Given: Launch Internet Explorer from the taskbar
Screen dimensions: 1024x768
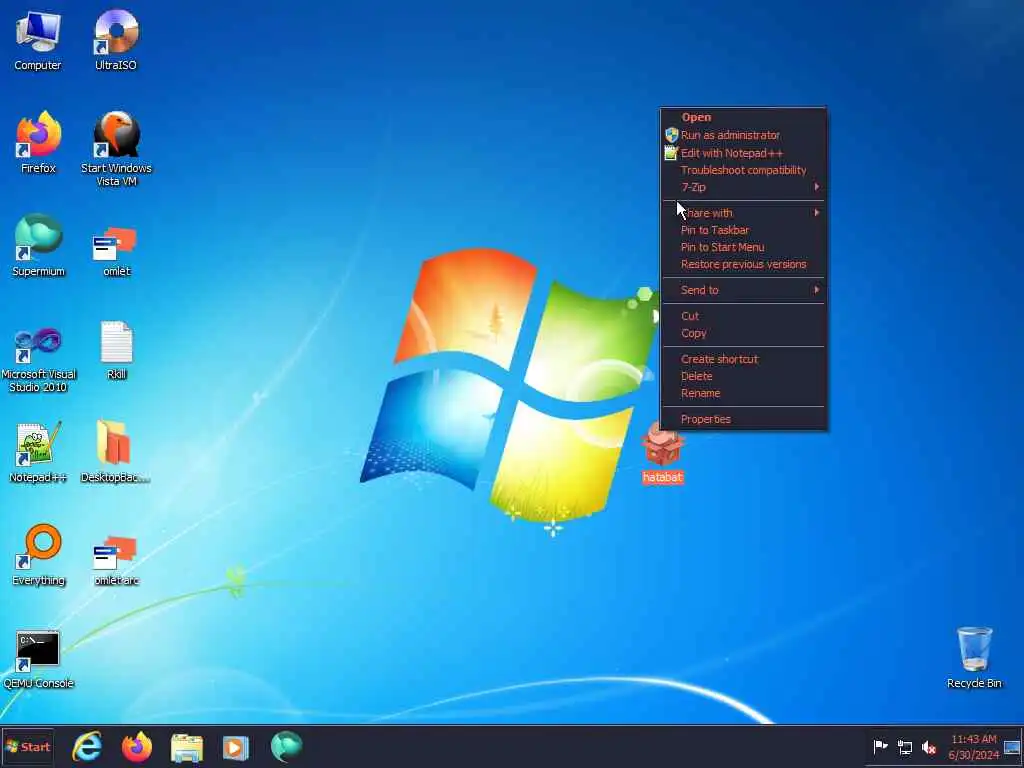Looking at the screenshot, I should coord(87,747).
